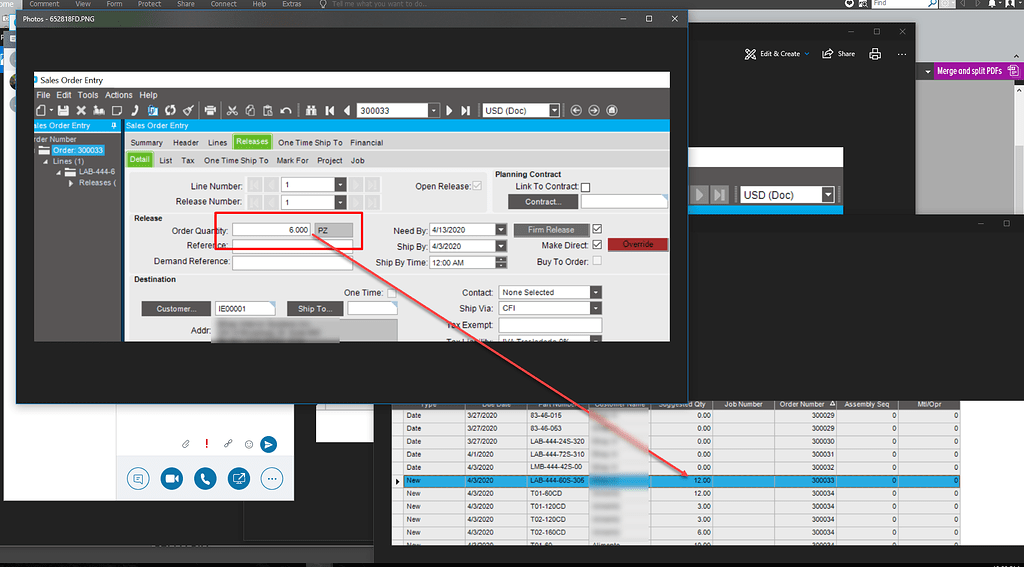
Task: Click the New document icon in Sales Order toolbar
Action: coord(41,110)
